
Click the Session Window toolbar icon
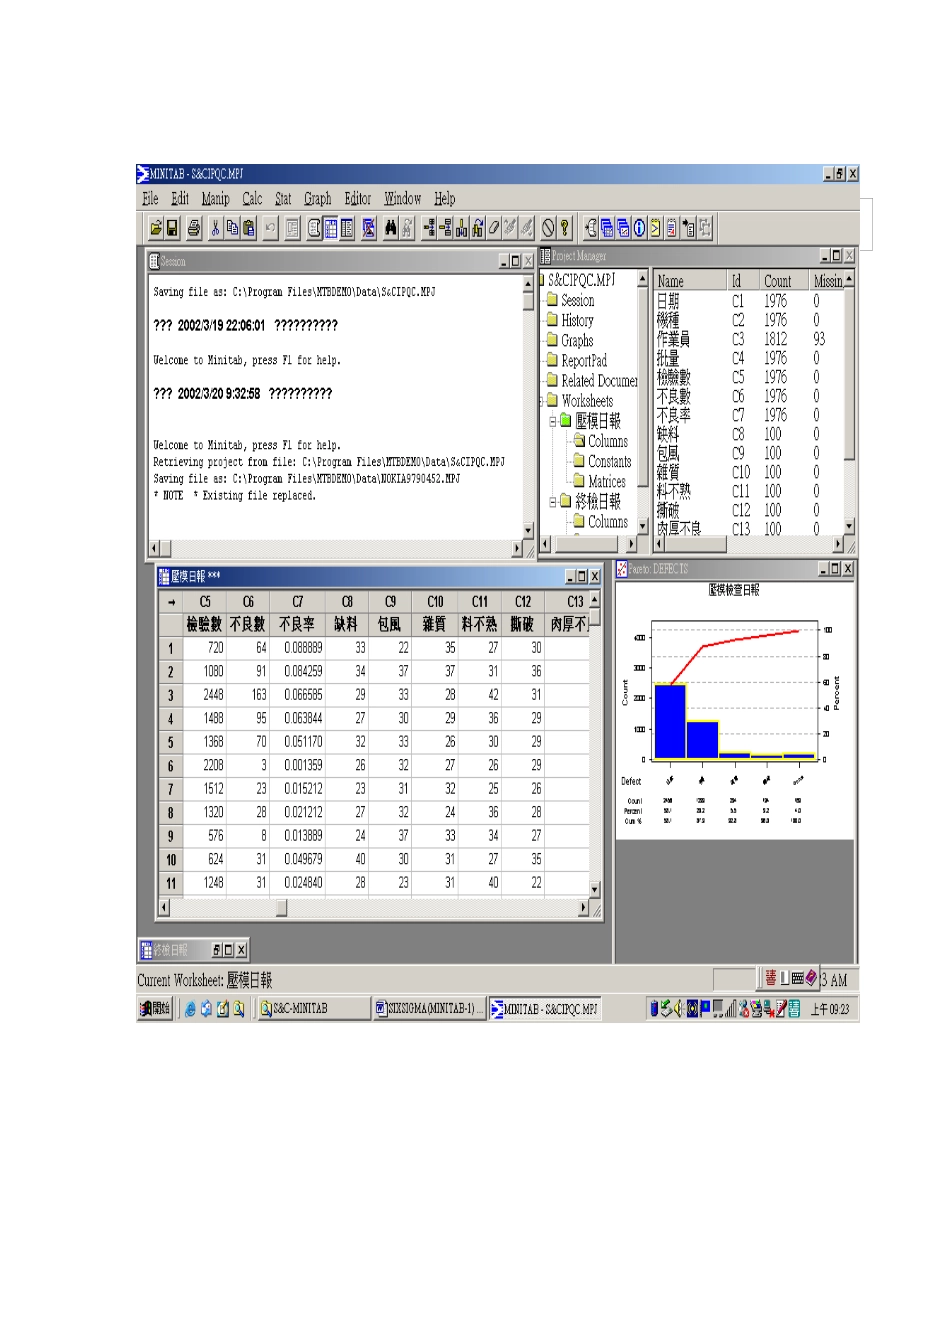314,229
